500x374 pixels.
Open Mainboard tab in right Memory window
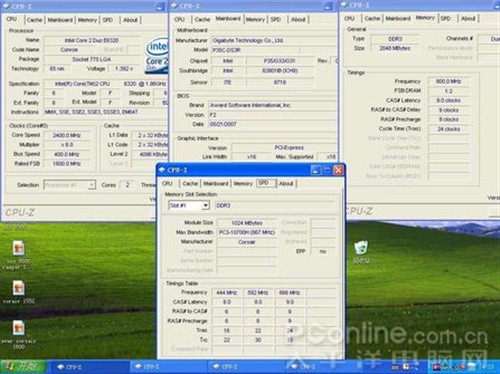(398, 18)
